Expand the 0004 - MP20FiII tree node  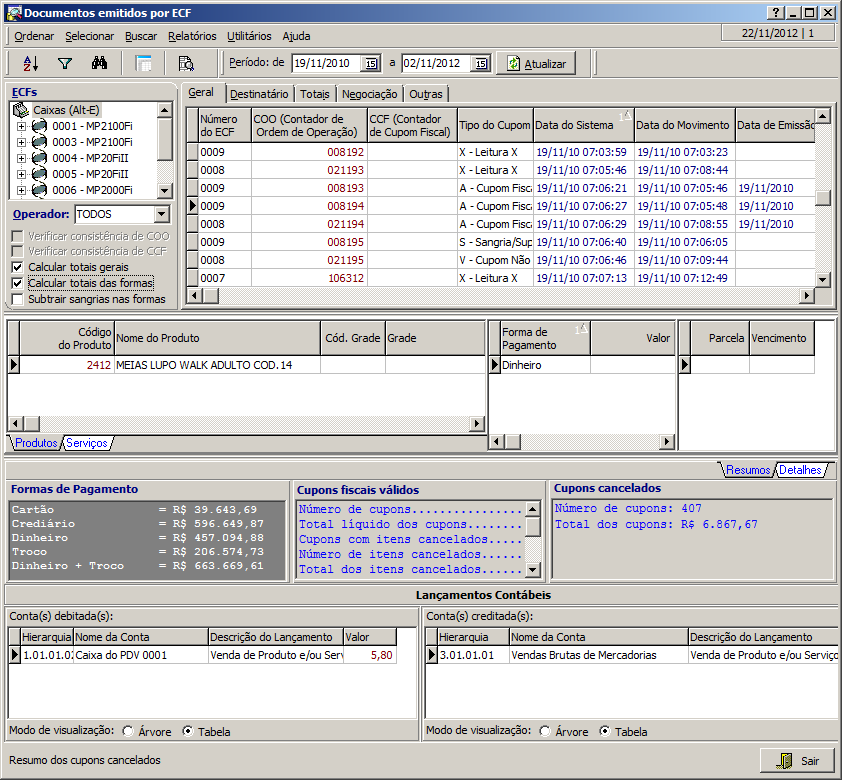pos(21,158)
